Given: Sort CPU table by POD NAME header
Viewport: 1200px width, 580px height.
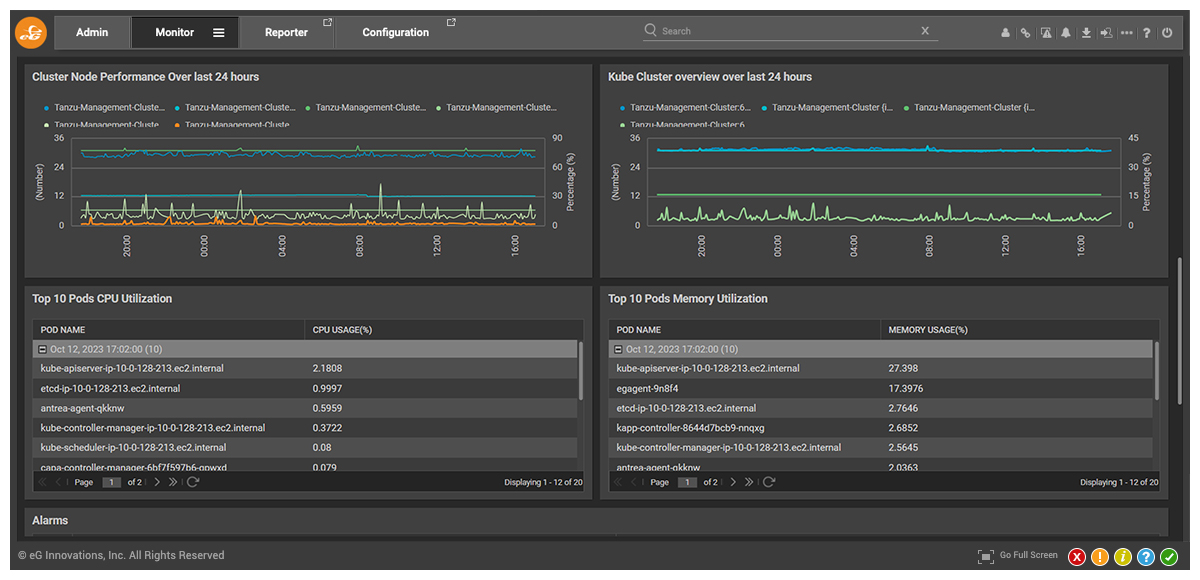Looking at the screenshot, I should (x=169, y=330).
